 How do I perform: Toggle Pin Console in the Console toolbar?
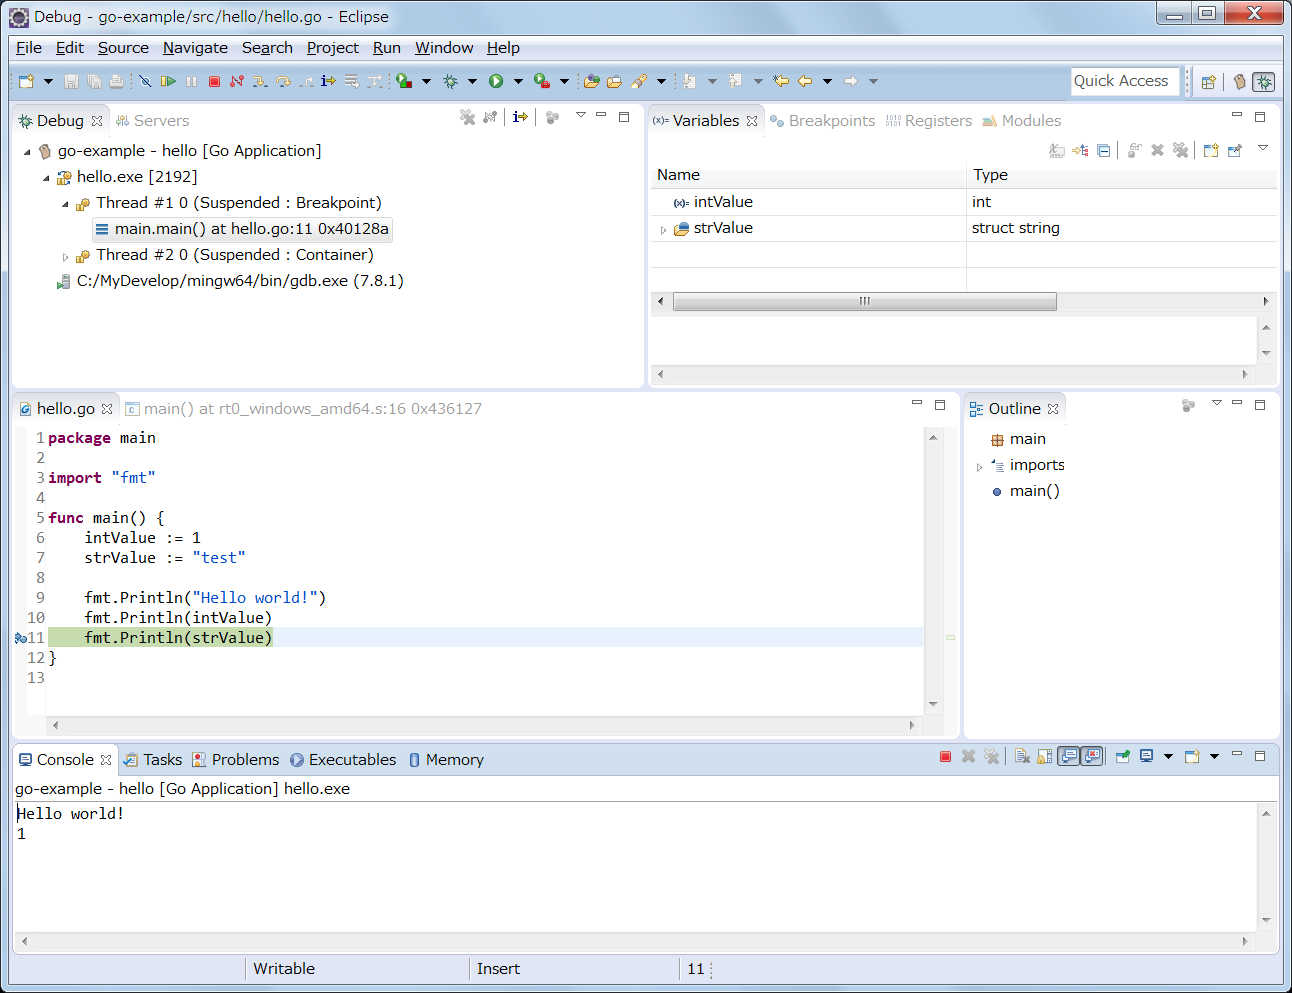point(1123,757)
